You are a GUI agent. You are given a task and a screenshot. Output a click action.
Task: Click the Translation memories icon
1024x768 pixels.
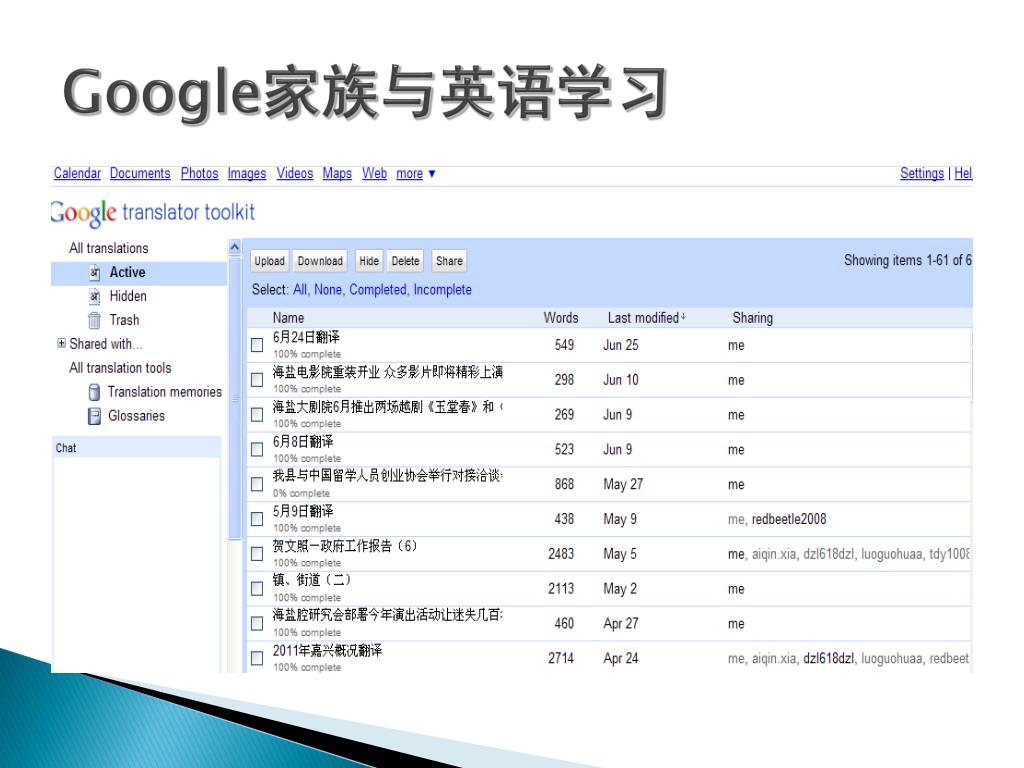pos(95,392)
